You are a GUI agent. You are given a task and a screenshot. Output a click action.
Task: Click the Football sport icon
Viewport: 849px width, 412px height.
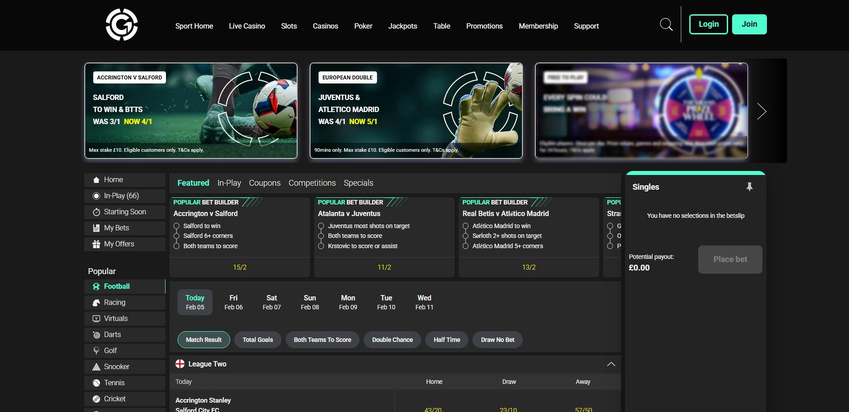pyautogui.click(x=96, y=286)
